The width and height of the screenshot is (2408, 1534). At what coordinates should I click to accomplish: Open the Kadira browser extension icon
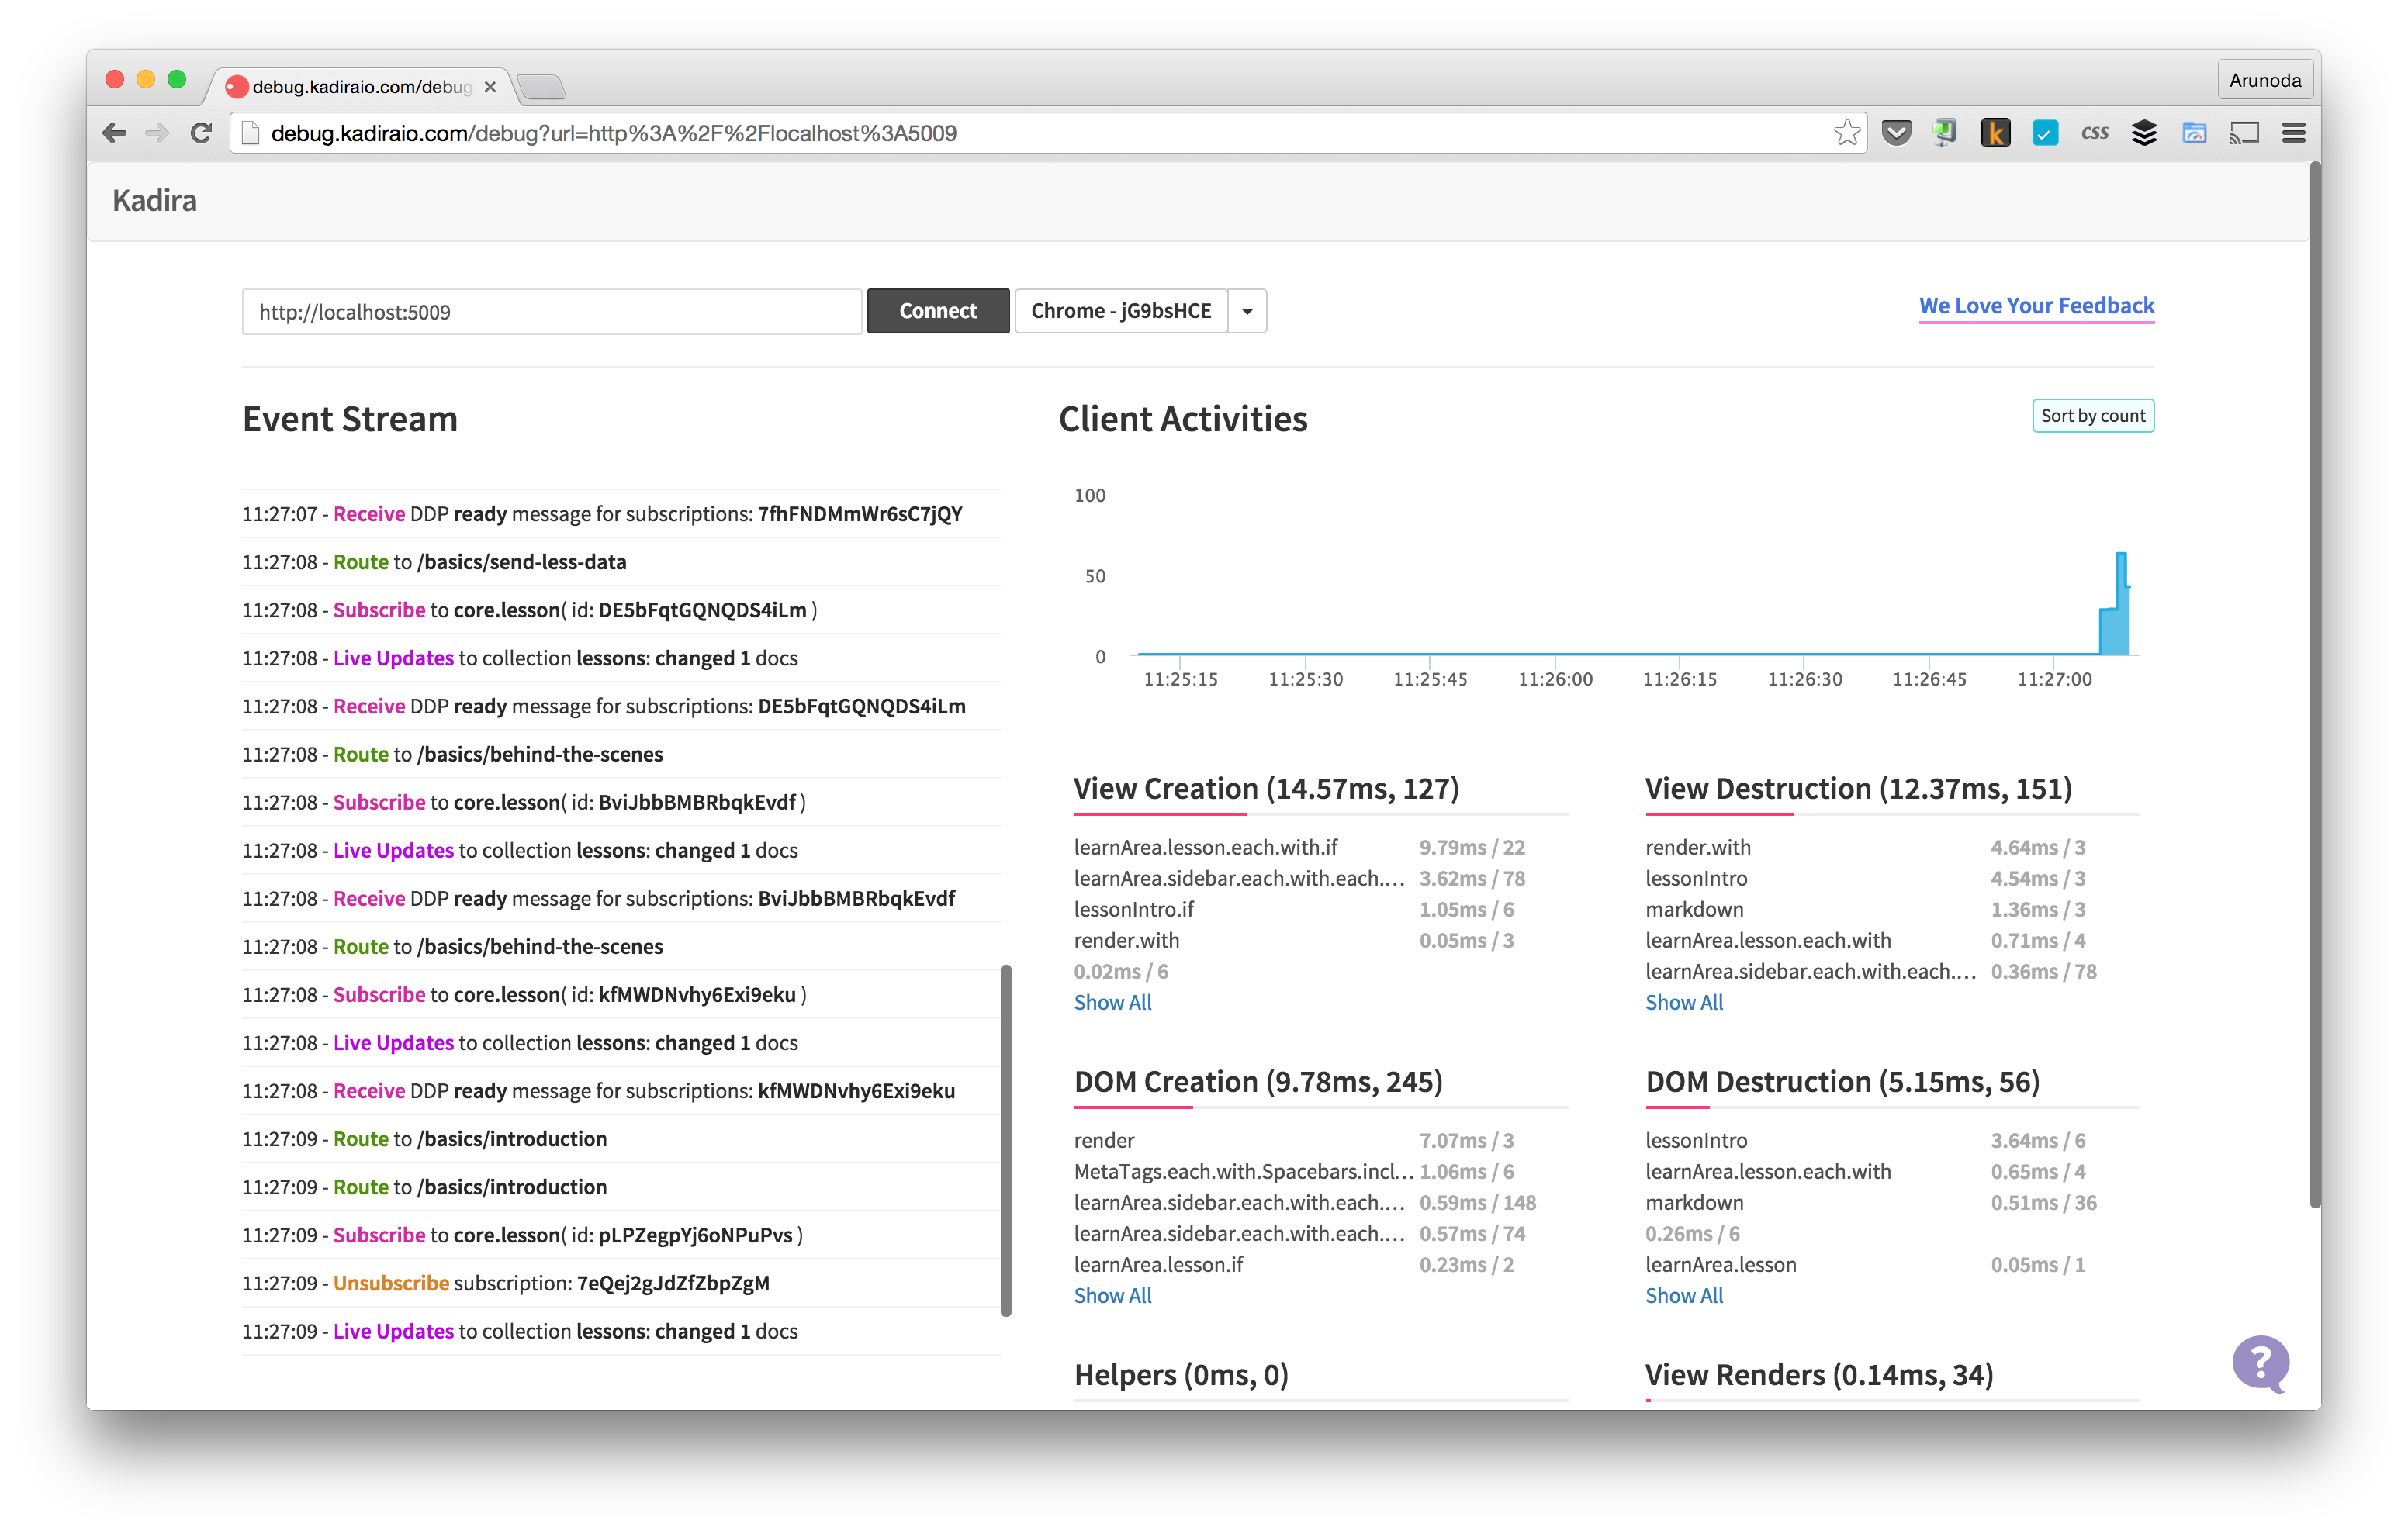(1996, 131)
